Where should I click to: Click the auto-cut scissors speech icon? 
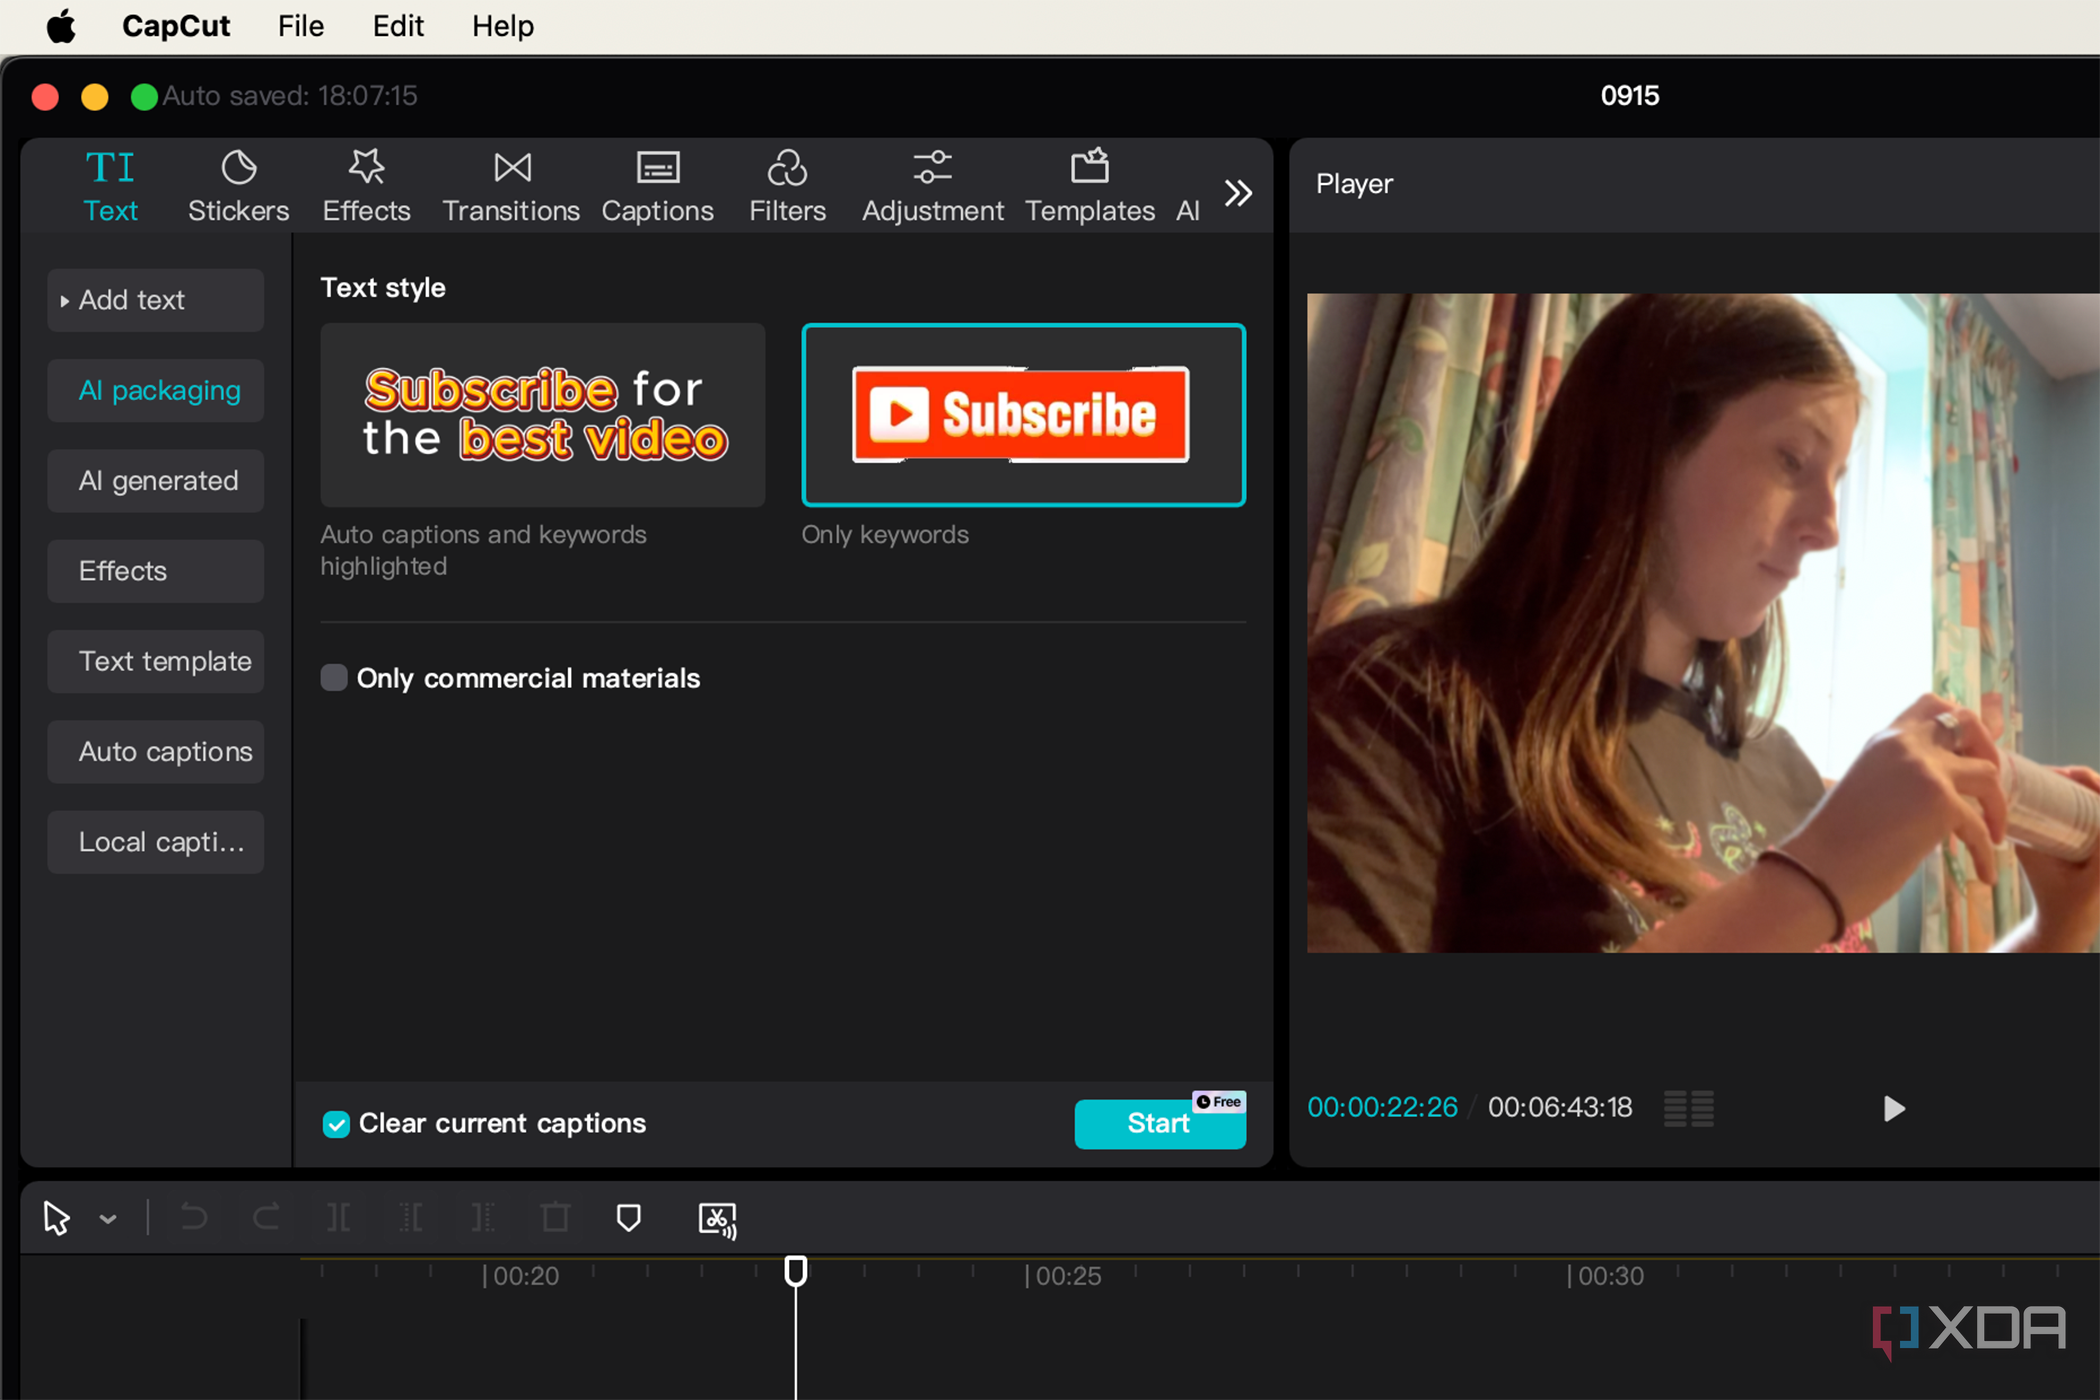717,1219
